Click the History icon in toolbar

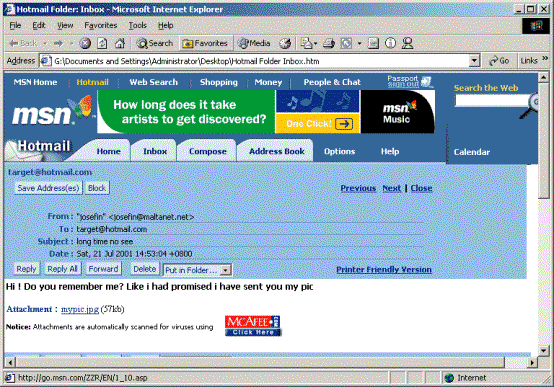tap(285, 43)
